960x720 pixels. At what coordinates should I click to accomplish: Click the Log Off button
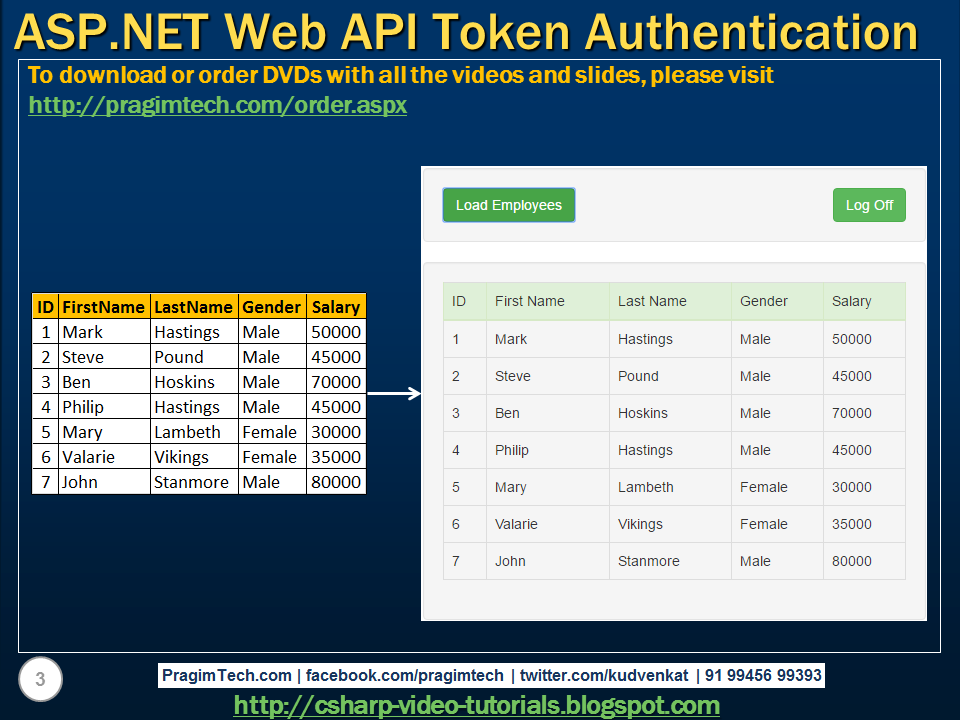coord(869,205)
